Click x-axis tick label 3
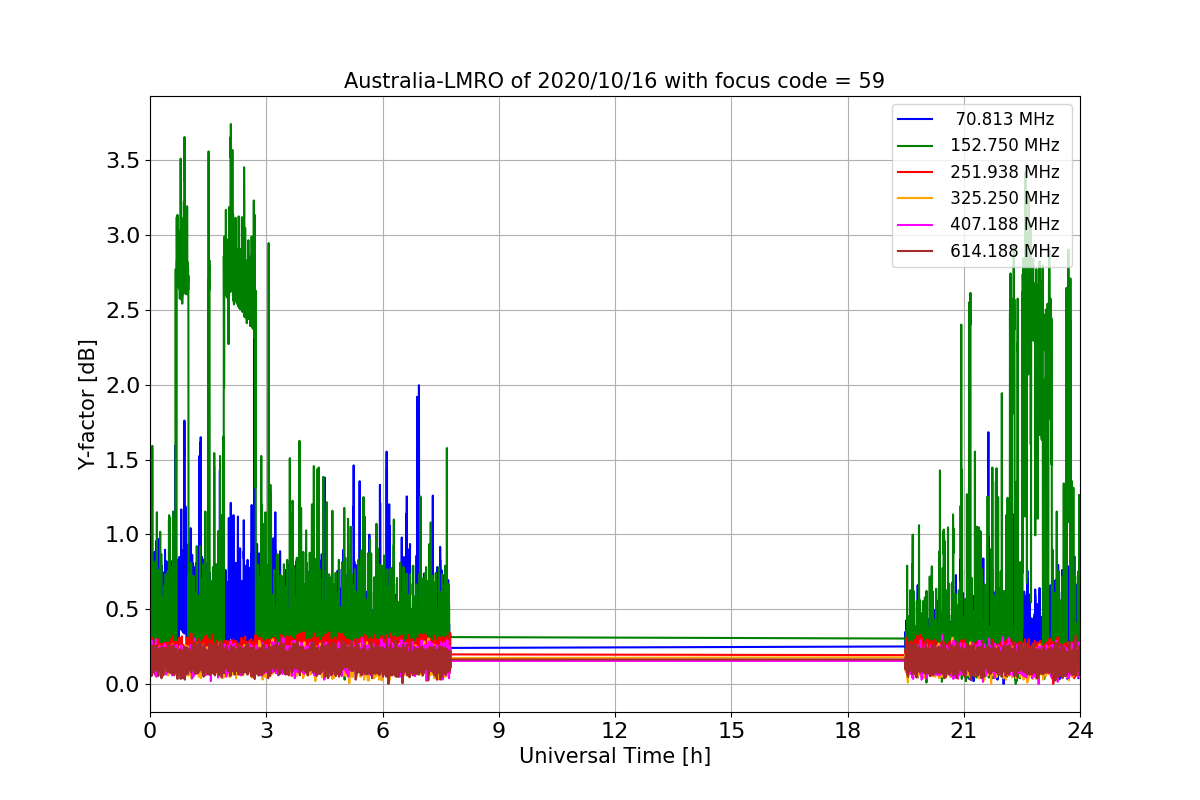 pyautogui.click(x=266, y=731)
